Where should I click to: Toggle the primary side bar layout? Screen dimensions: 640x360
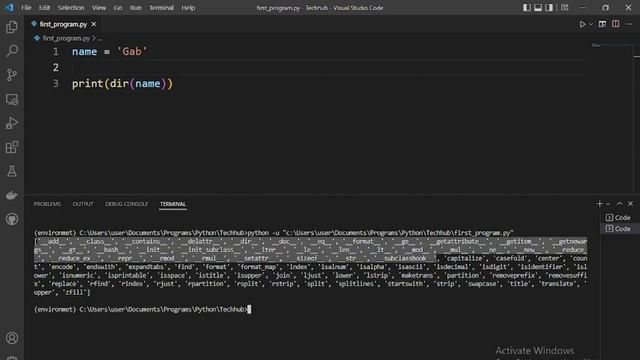tap(527, 8)
